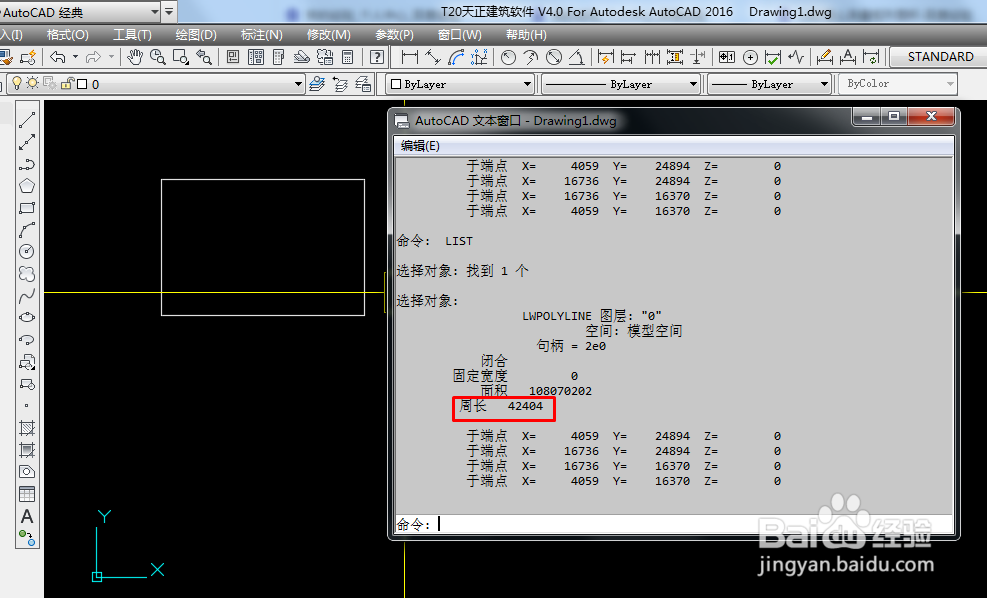Open Tool Palettes window icon
This screenshot has width=987, height=598.
[279, 57]
